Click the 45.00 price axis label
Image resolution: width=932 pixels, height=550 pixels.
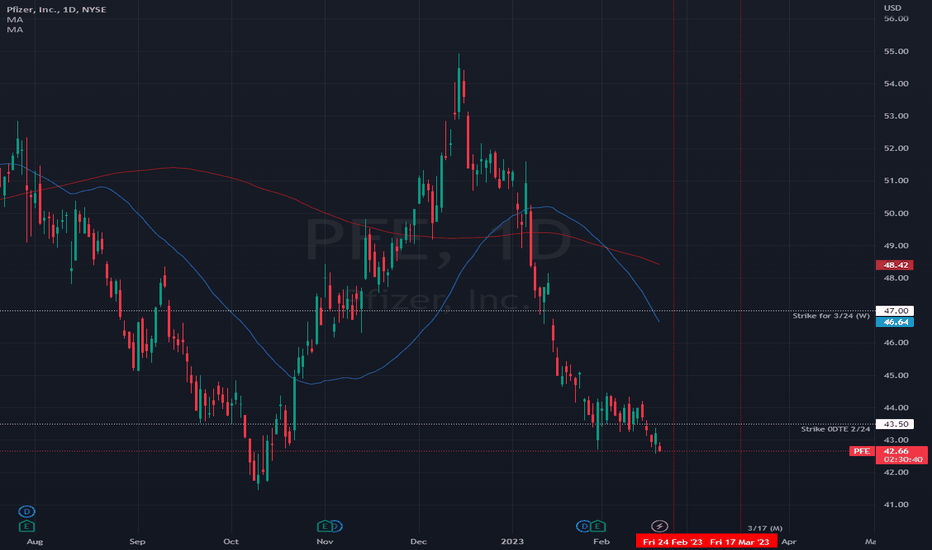coord(896,376)
